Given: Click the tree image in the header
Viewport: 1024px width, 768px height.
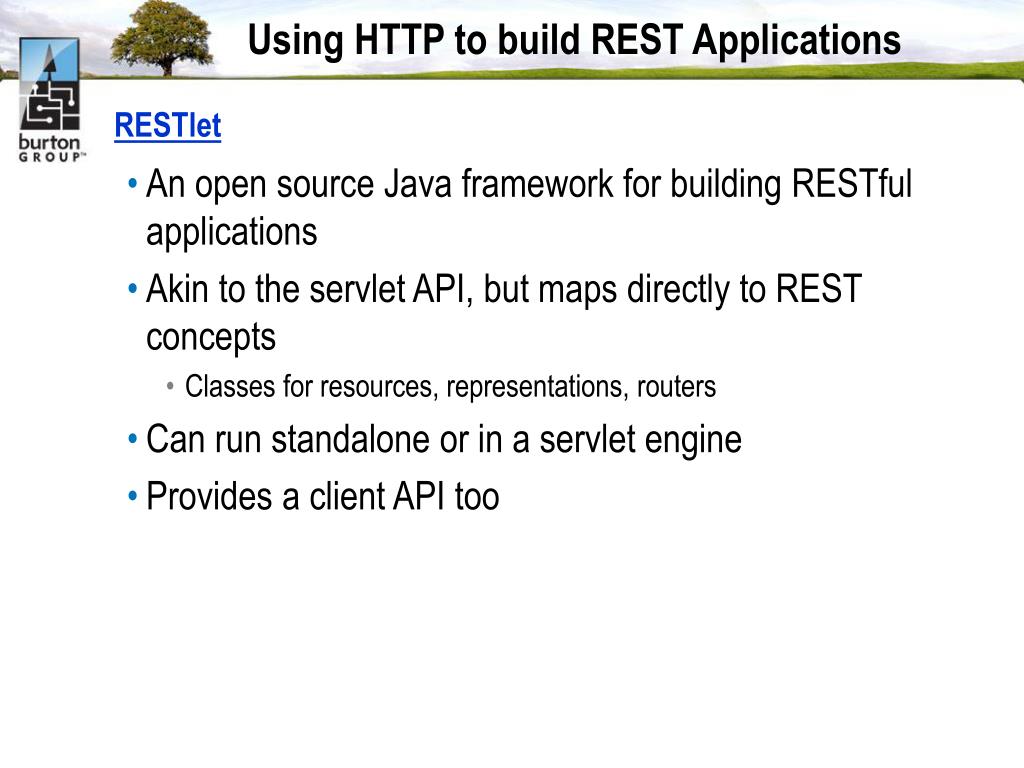Looking at the screenshot, I should click(x=162, y=37).
